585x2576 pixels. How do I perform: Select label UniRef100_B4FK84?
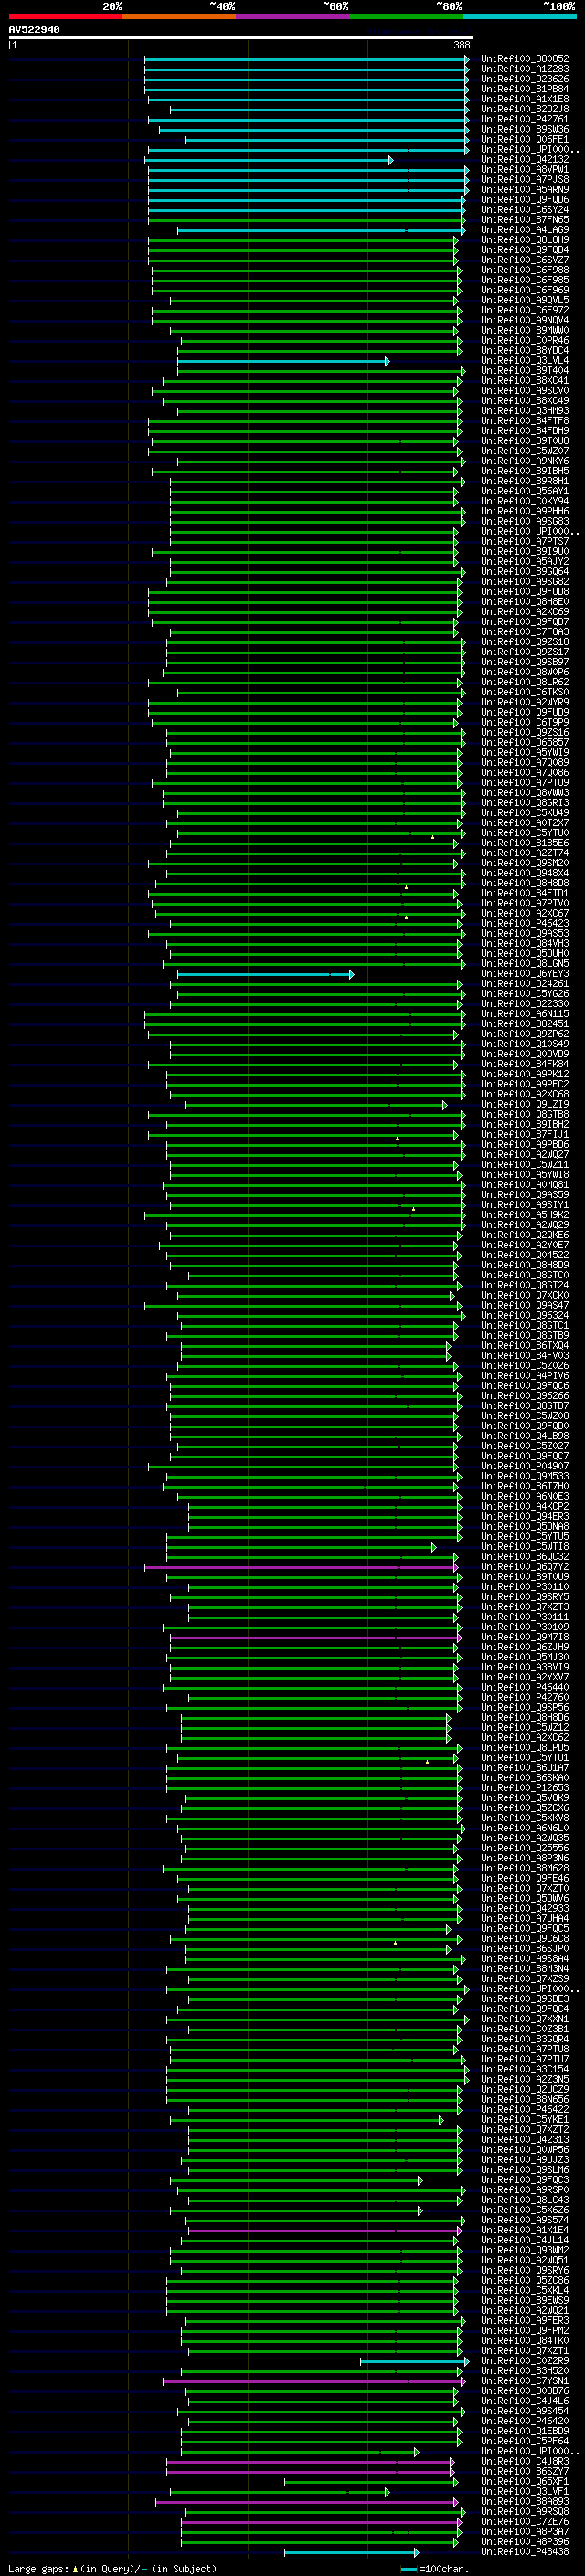pyautogui.click(x=524, y=1064)
